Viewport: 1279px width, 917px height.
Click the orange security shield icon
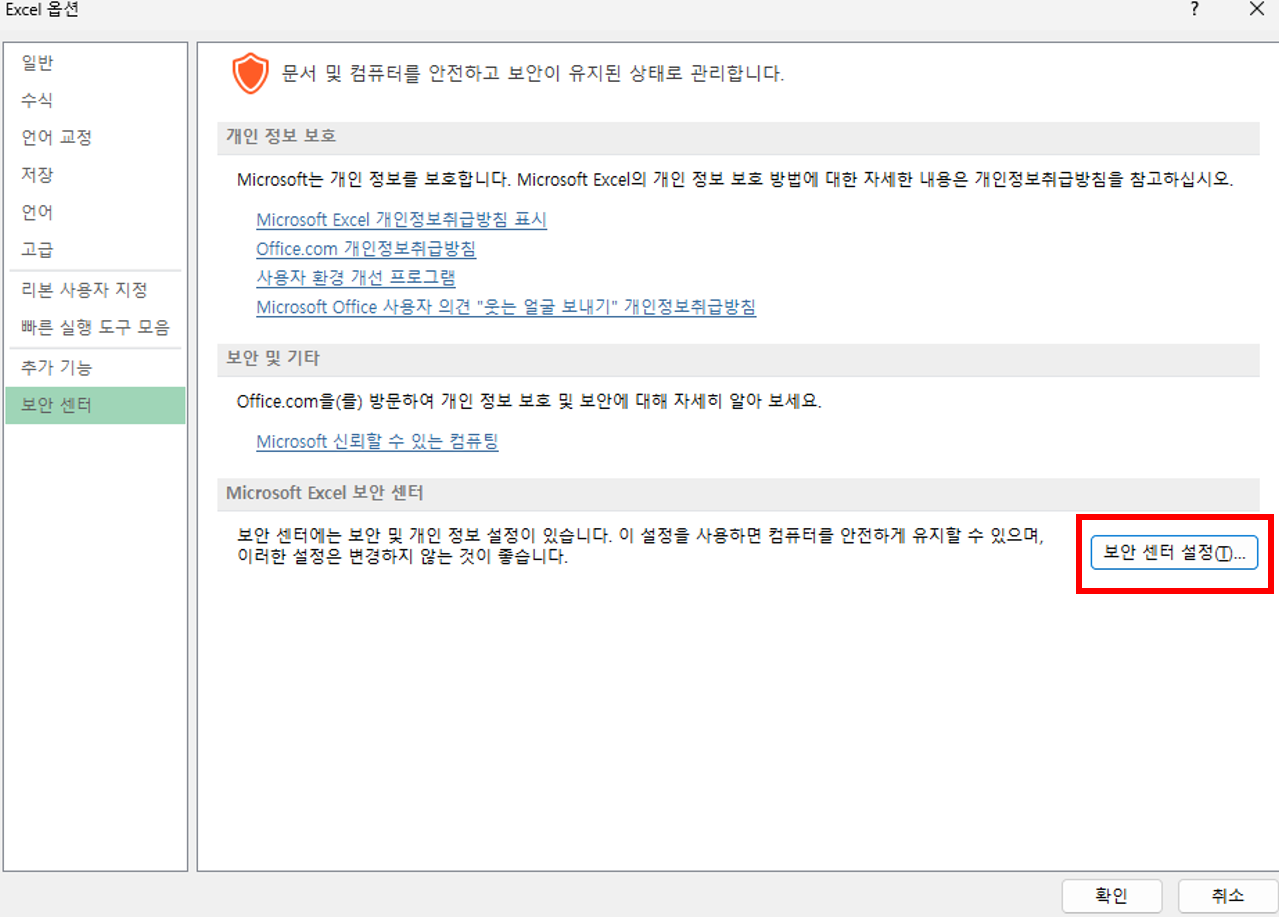coord(250,75)
